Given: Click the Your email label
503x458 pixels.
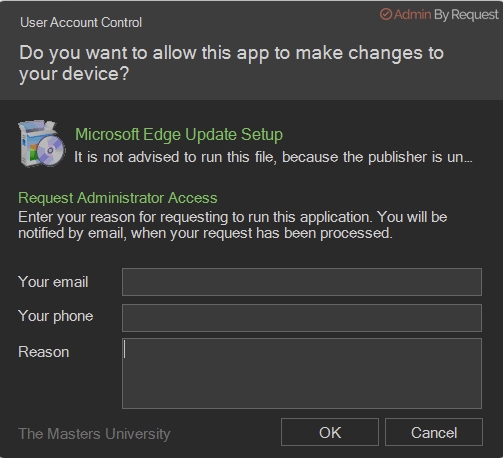Looking at the screenshot, I should (53, 282).
